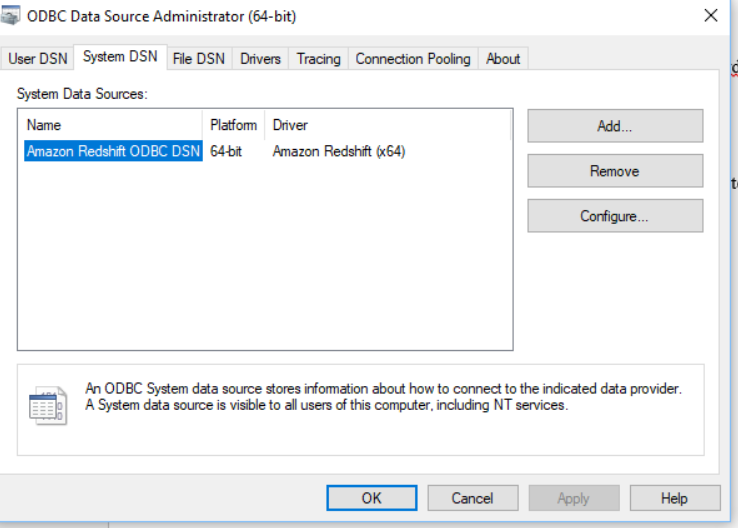Click the ODBC title bar app icon
The image size is (738, 528).
click(x=10, y=16)
